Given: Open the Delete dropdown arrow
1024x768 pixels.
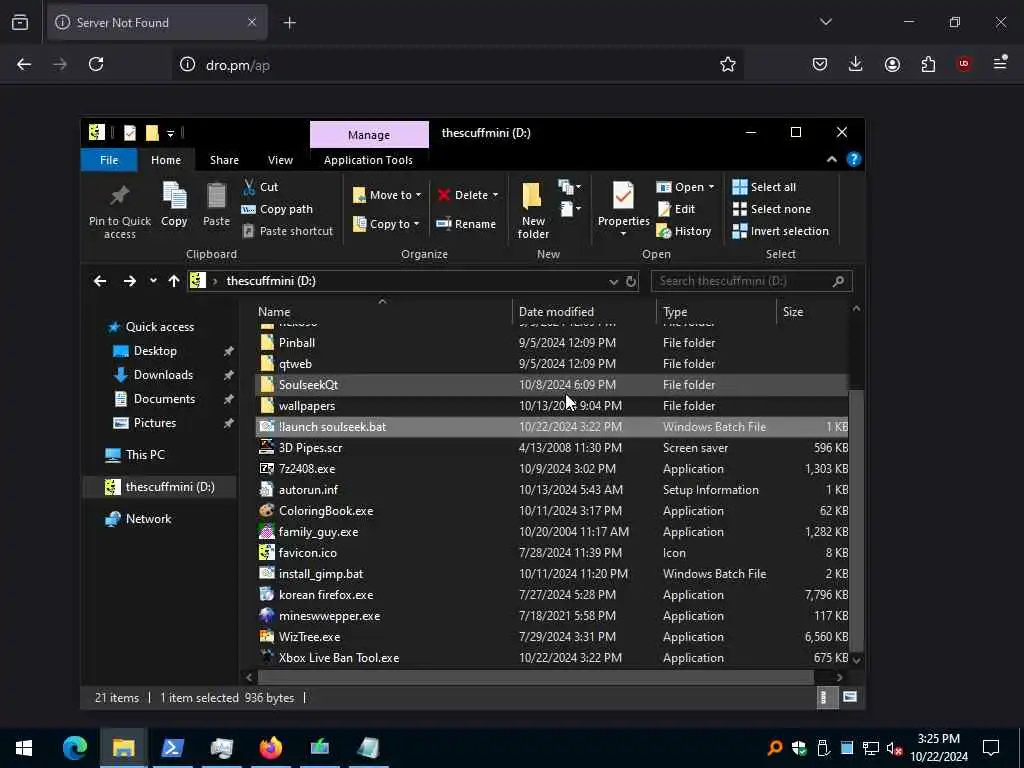Looking at the screenshot, I should point(495,195).
